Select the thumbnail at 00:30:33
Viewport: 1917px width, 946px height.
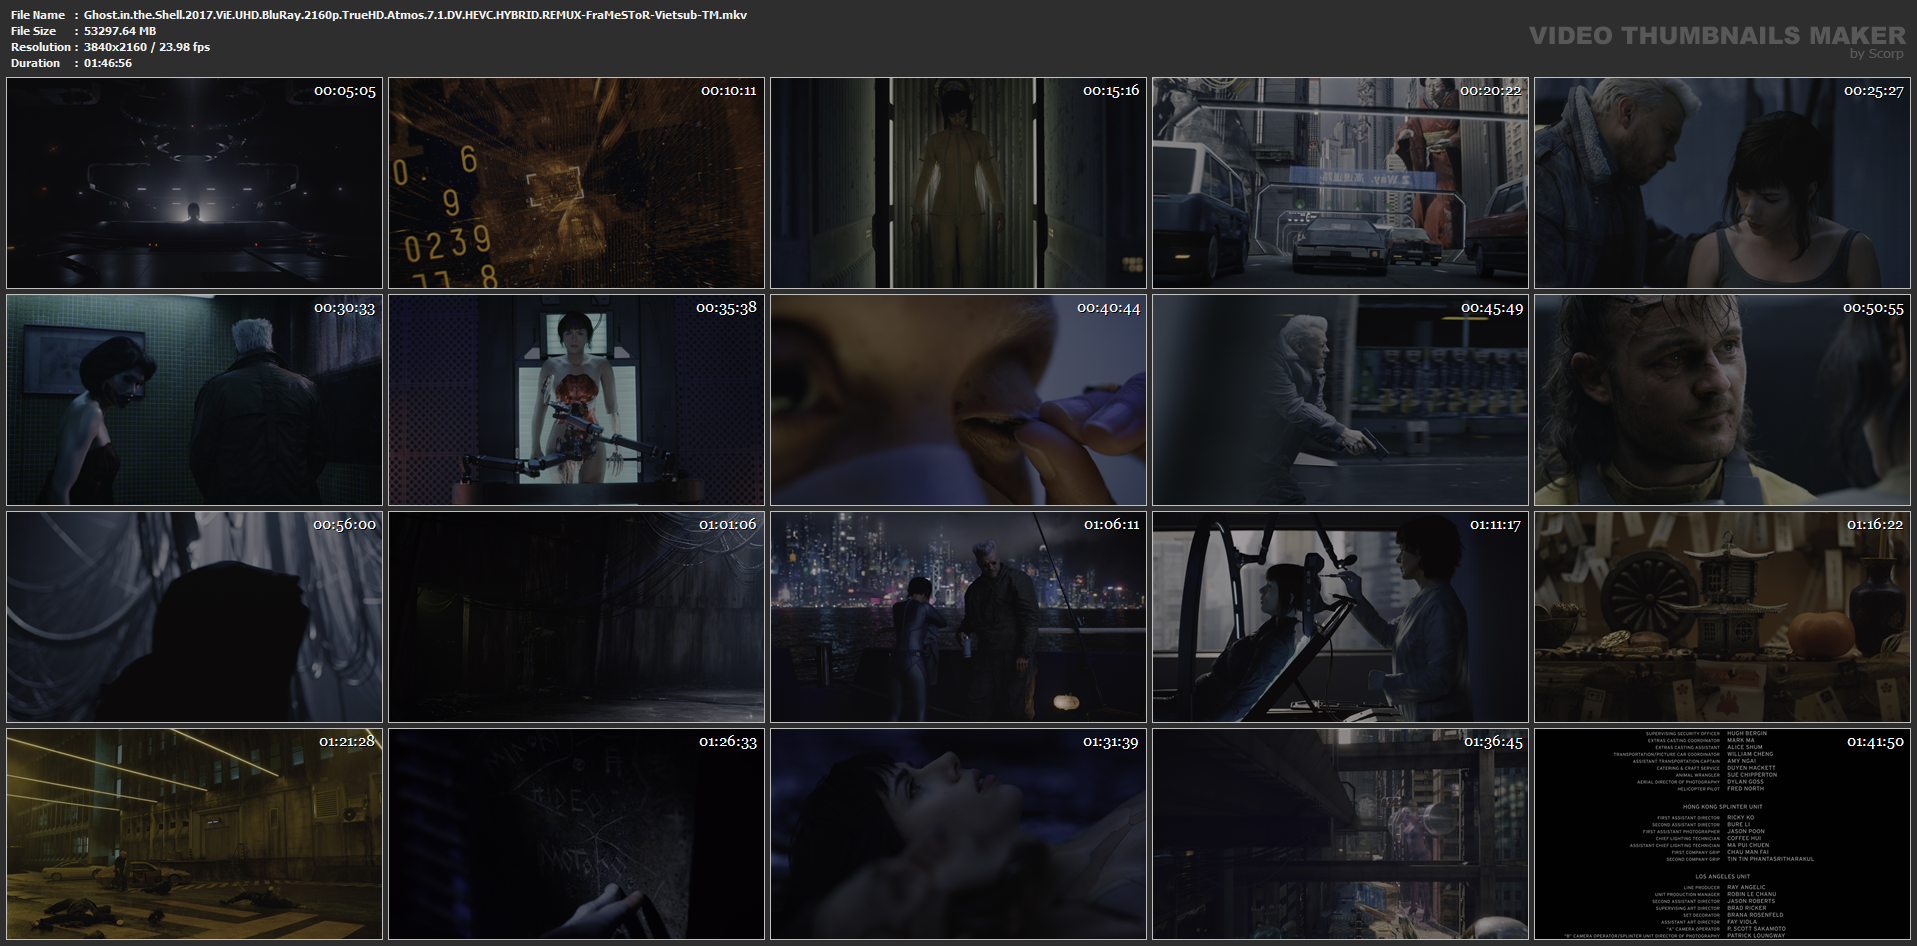pyautogui.click(x=194, y=400)
